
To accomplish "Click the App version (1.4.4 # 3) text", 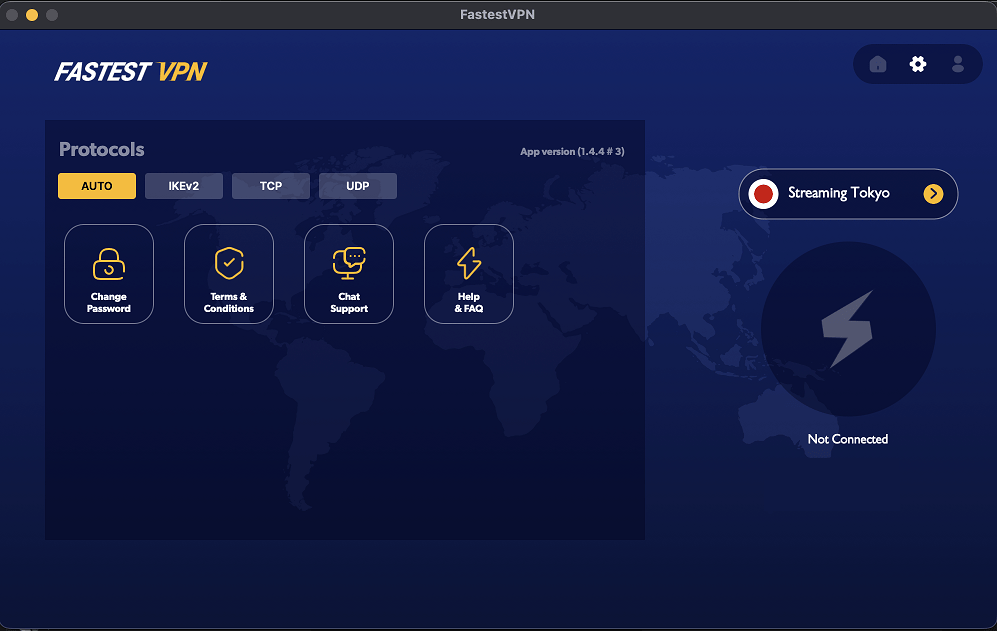I will point(572,151).
